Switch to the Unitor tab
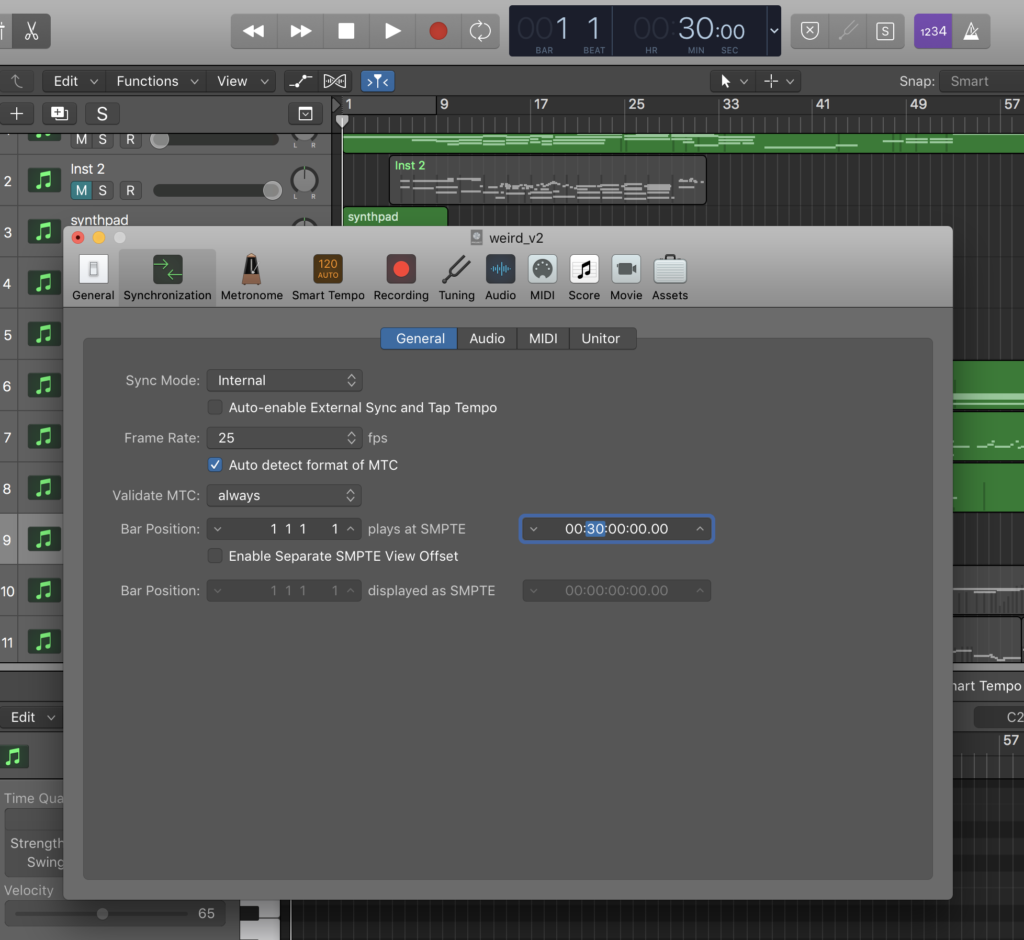The width and height of the screenshot is (1024, 940). [x=601, y=338]
